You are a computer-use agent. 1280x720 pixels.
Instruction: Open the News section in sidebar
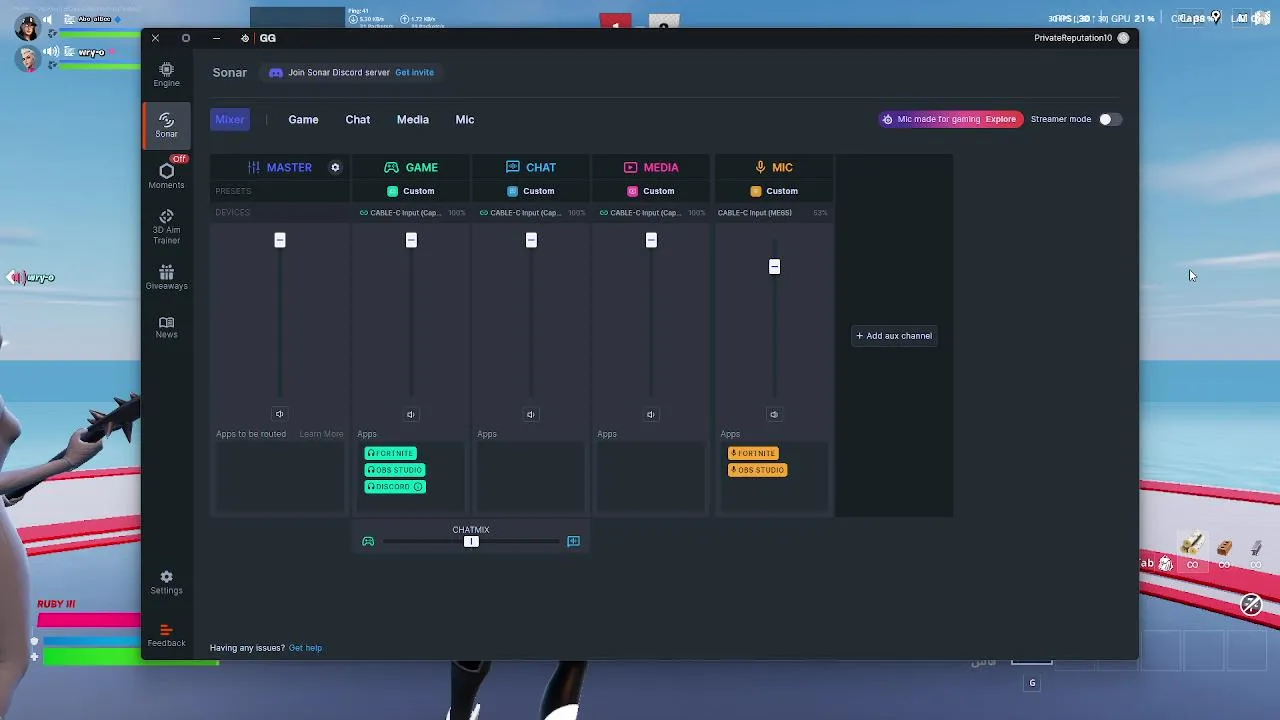point(166,327)
